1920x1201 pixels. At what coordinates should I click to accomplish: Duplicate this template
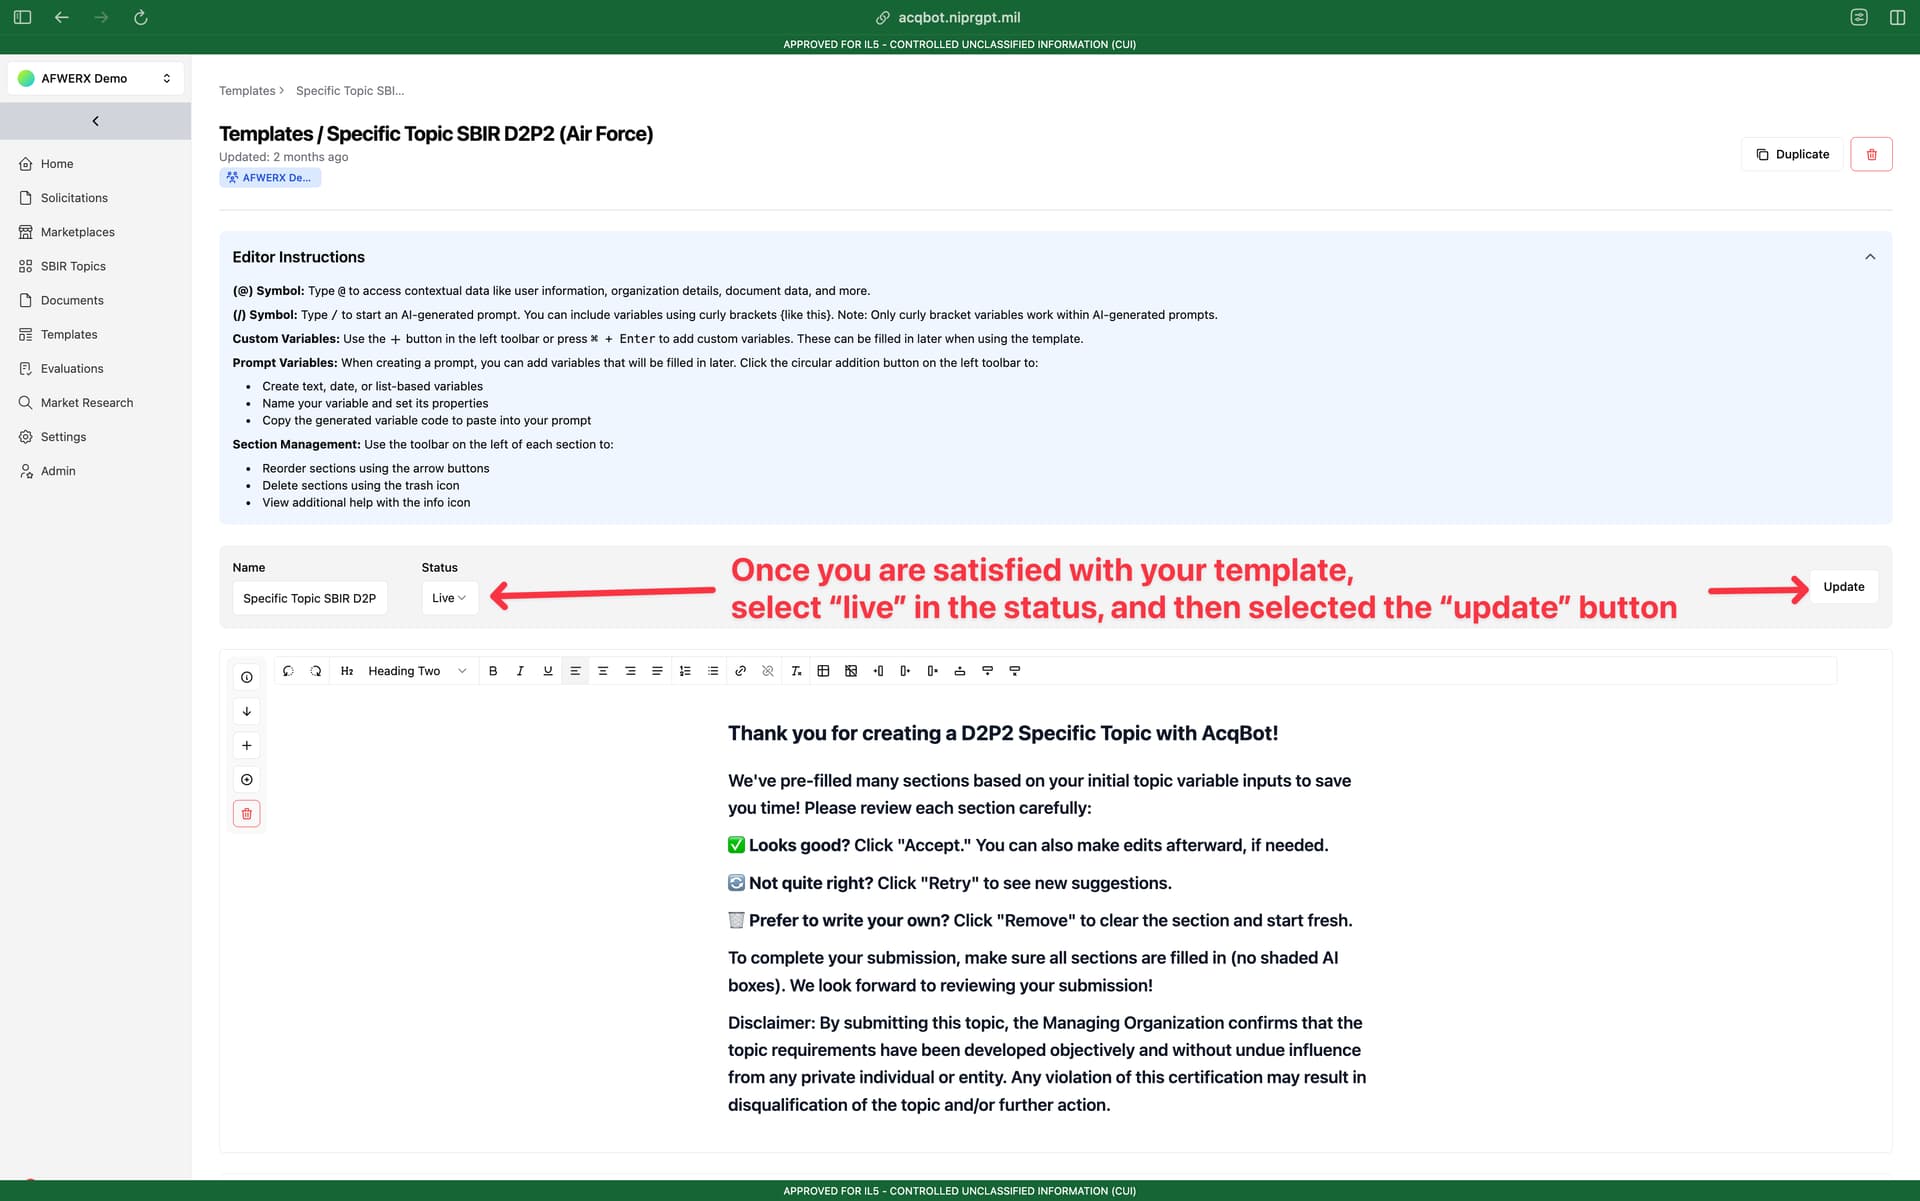tap(1792, 154)
